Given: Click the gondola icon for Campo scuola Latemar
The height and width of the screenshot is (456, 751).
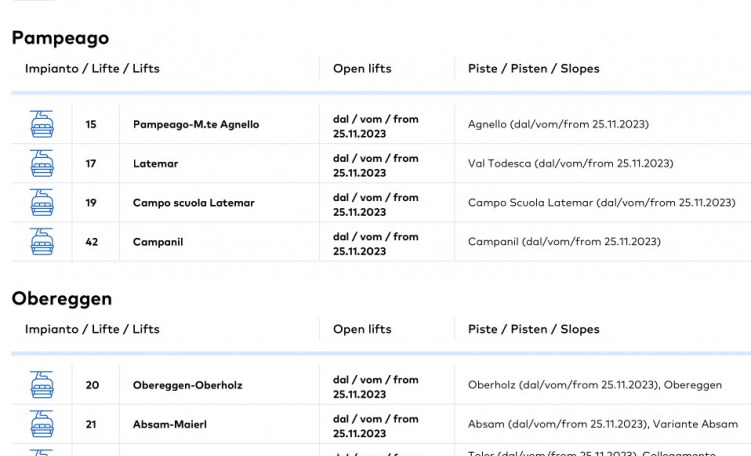Looking at the screenshot, I should 42,202.
